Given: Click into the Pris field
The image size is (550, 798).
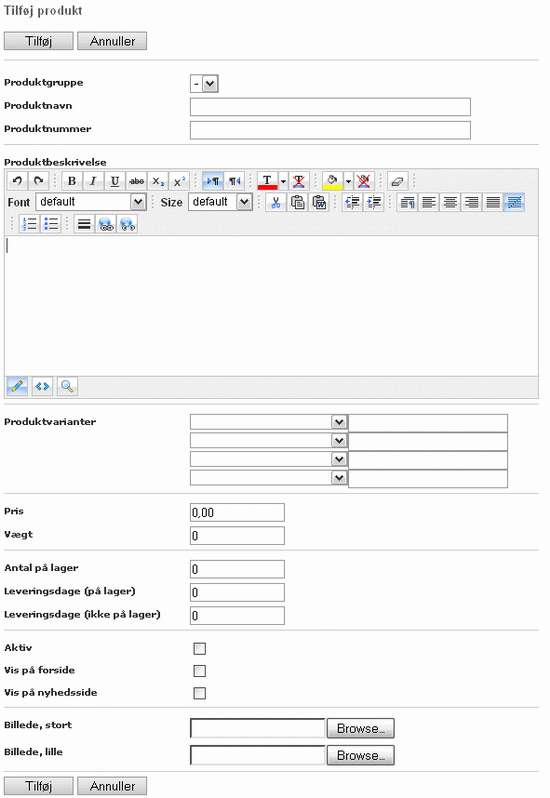Looking at the screenshot, I should tap(237, 512).
